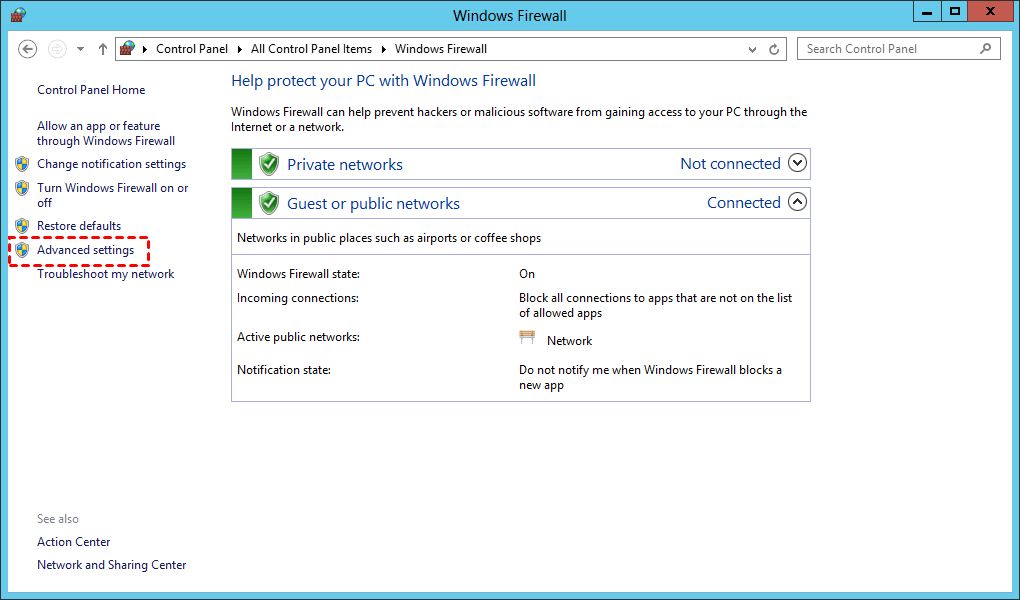This screenshot has height=600, width=1020.
Task: Open Troubleshoot my network
Action: 105,274
